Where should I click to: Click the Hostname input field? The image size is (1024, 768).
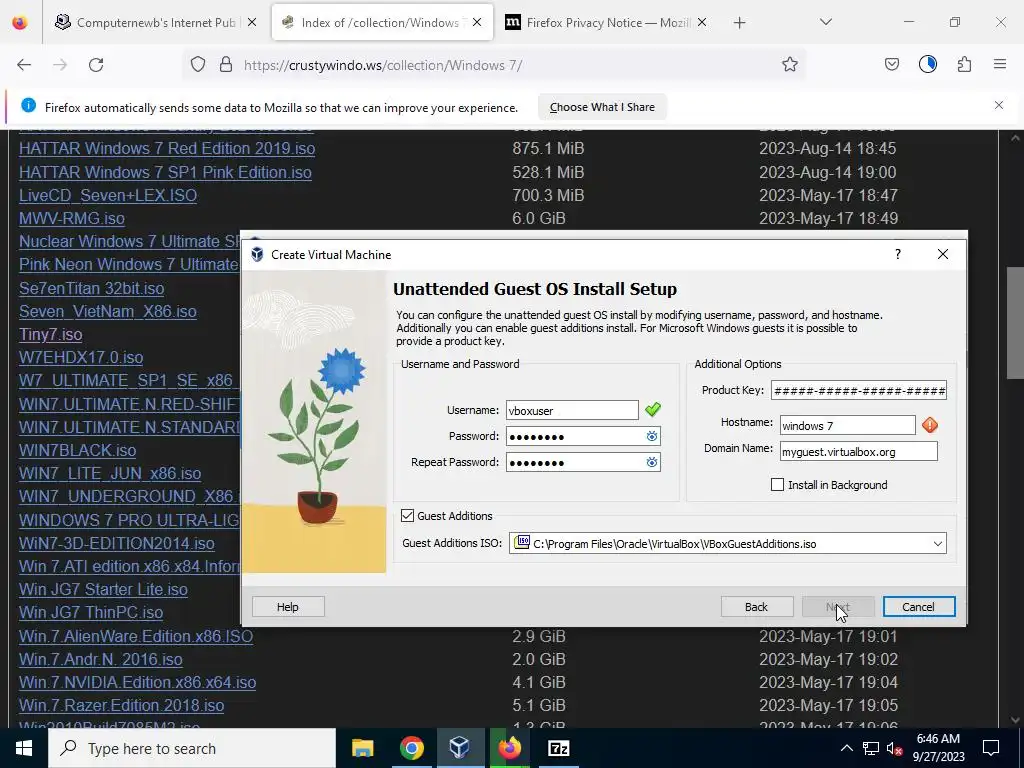[x=848, y=425]
